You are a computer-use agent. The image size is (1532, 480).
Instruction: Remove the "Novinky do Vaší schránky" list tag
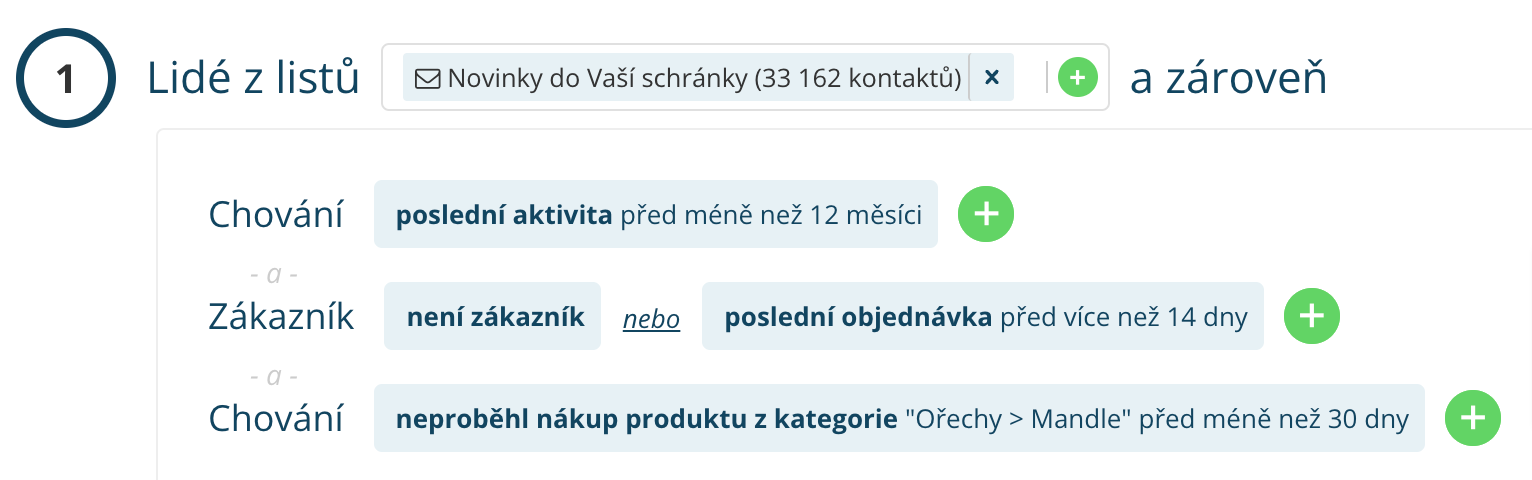[x=992, y=78]
